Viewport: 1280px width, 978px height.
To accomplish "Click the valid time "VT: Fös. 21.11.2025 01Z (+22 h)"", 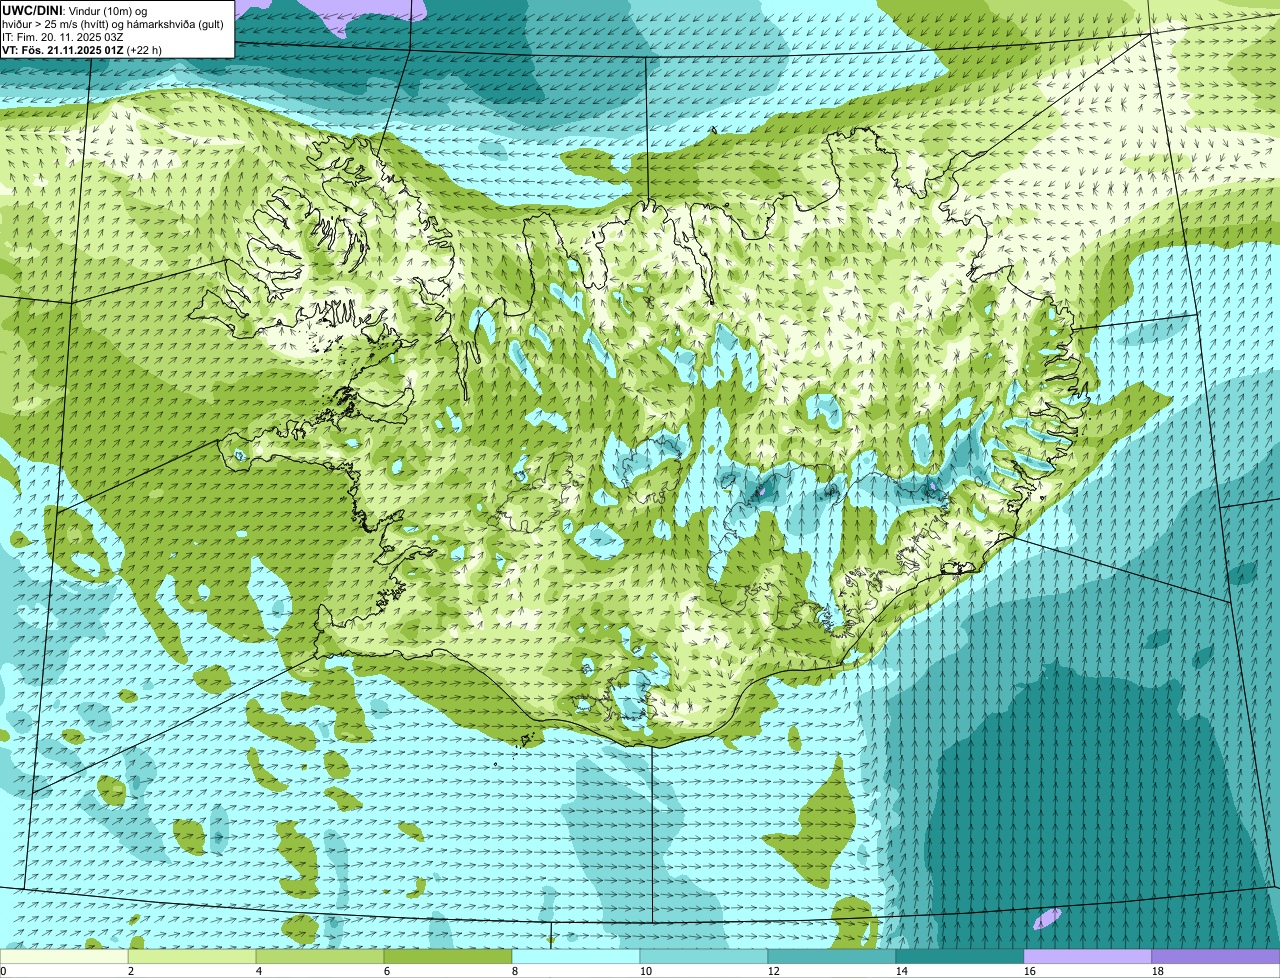I will pos(82,49).
